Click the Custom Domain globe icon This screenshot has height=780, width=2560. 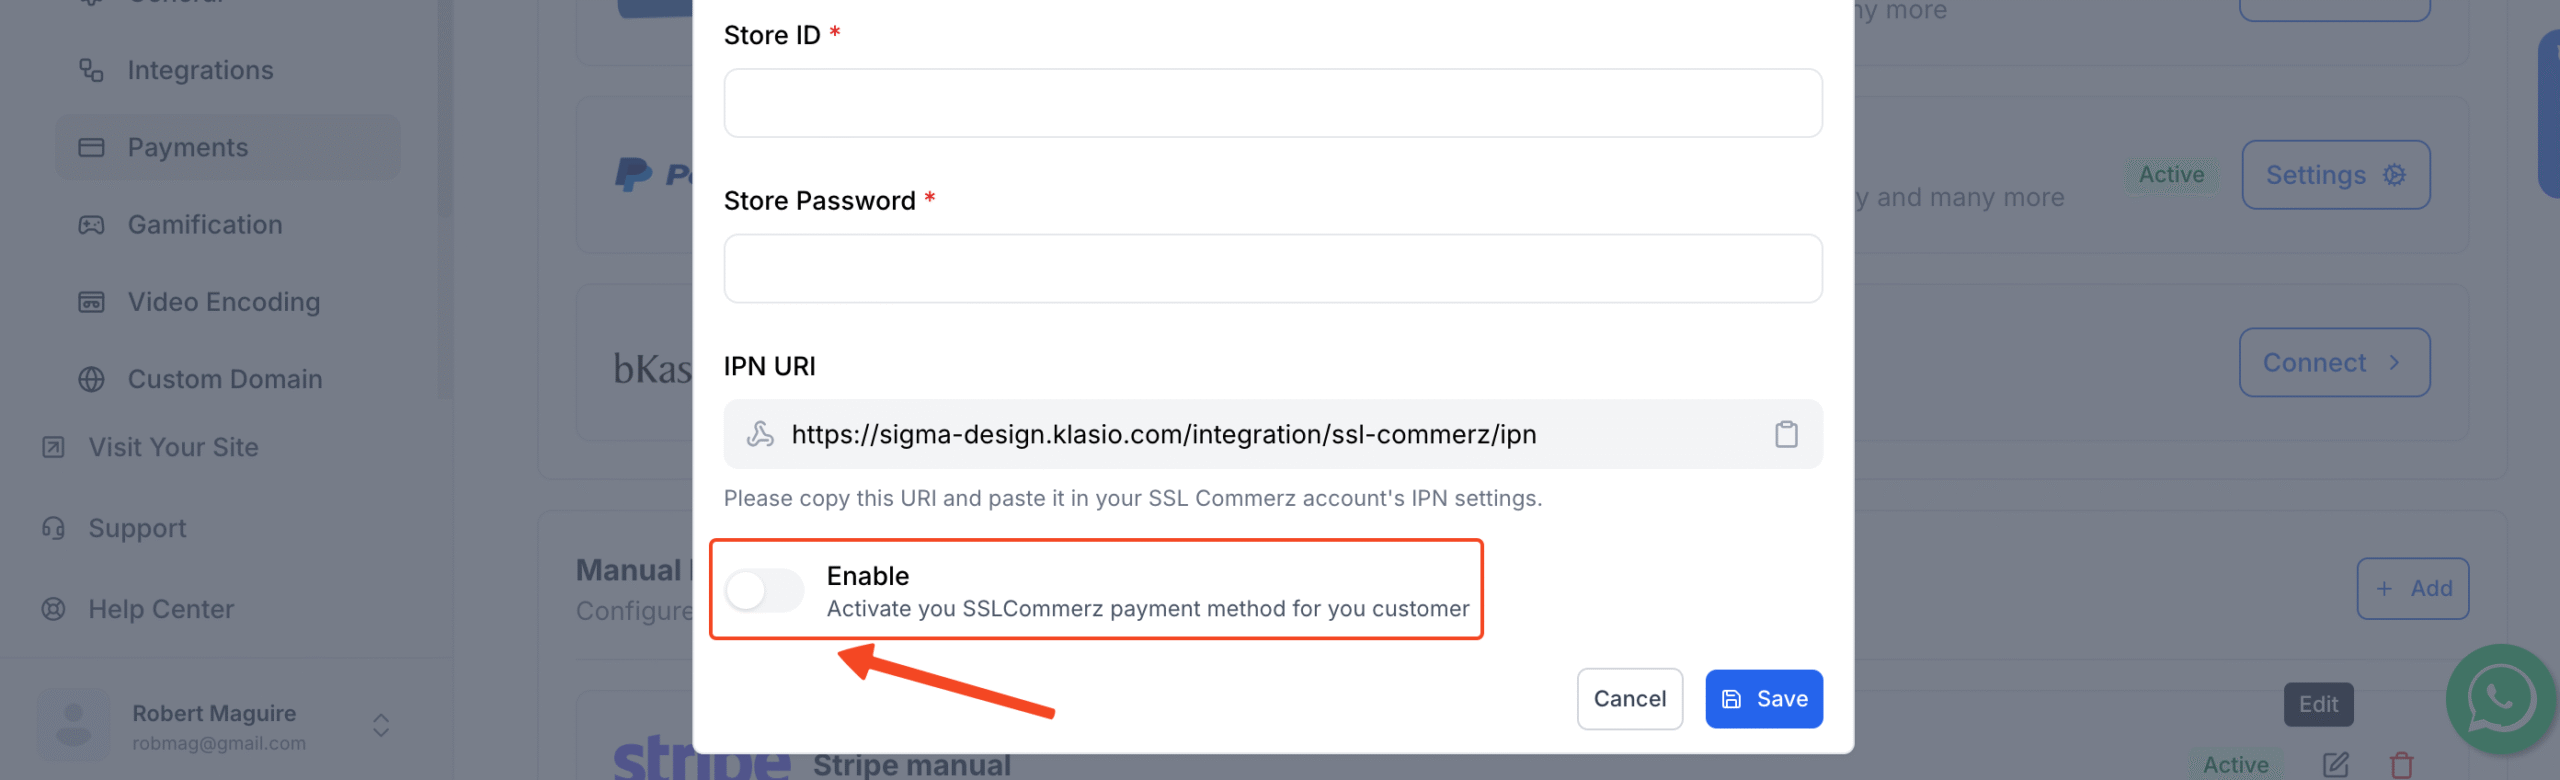coord(91,379)
